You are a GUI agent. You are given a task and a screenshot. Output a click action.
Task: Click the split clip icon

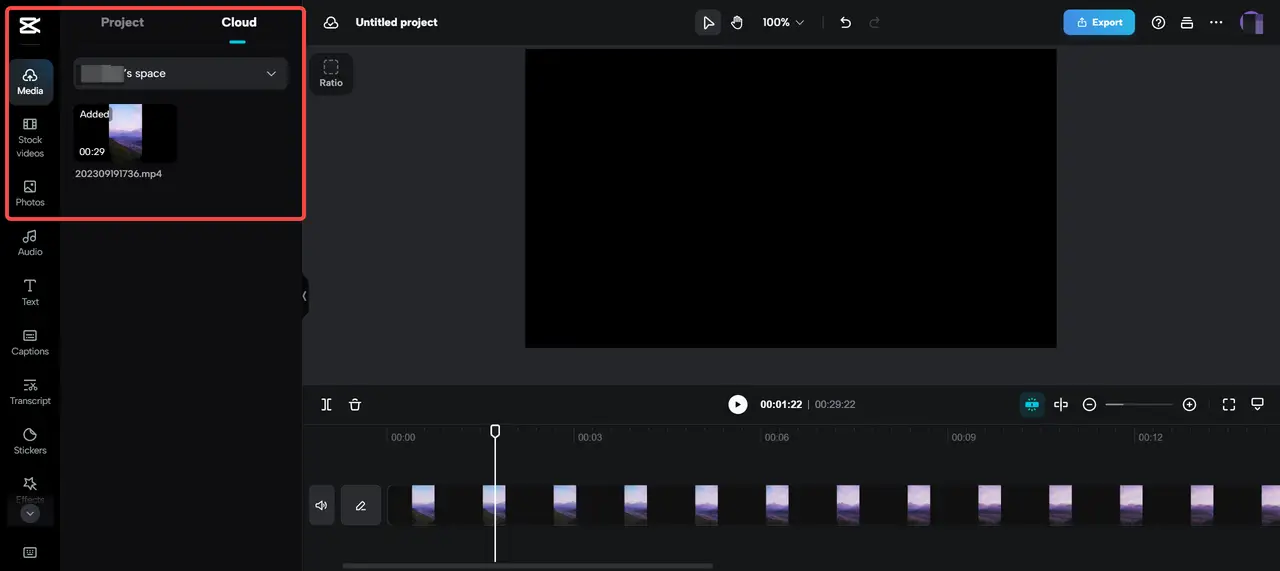coord(326,405)
